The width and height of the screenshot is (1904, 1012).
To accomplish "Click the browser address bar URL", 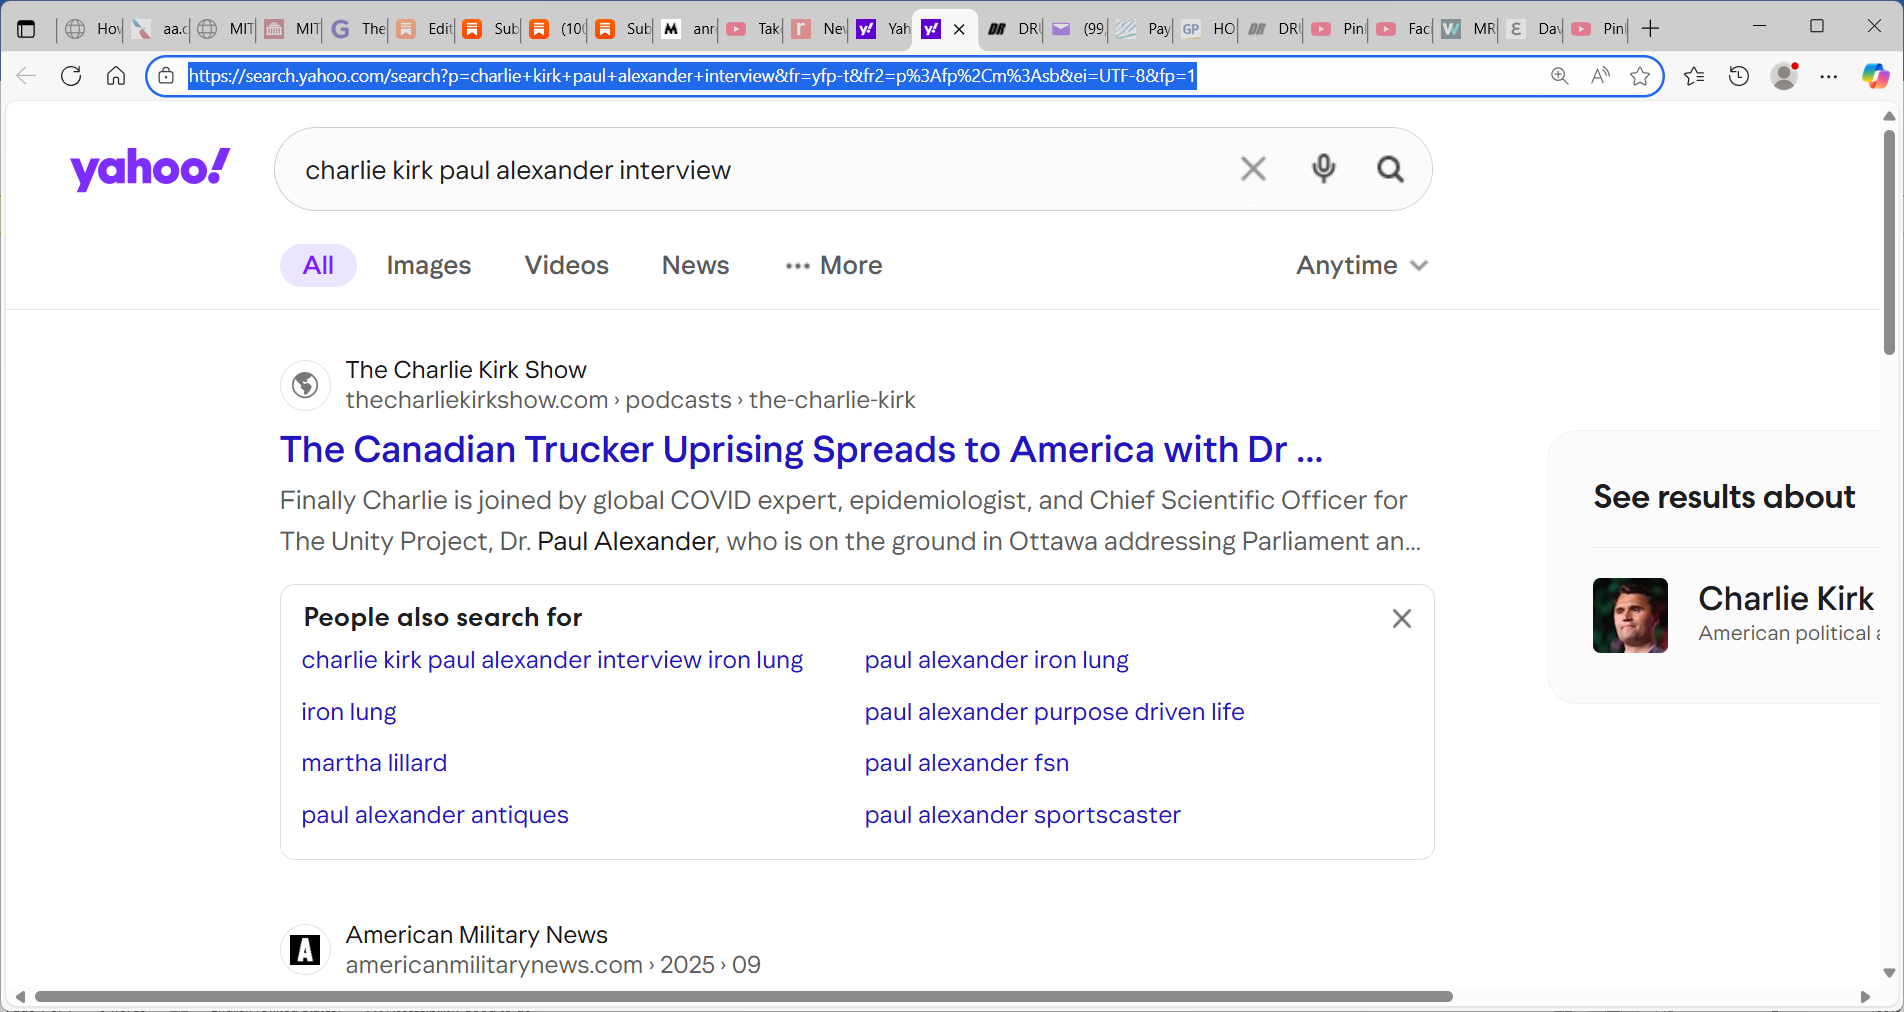I will (692, 76).
